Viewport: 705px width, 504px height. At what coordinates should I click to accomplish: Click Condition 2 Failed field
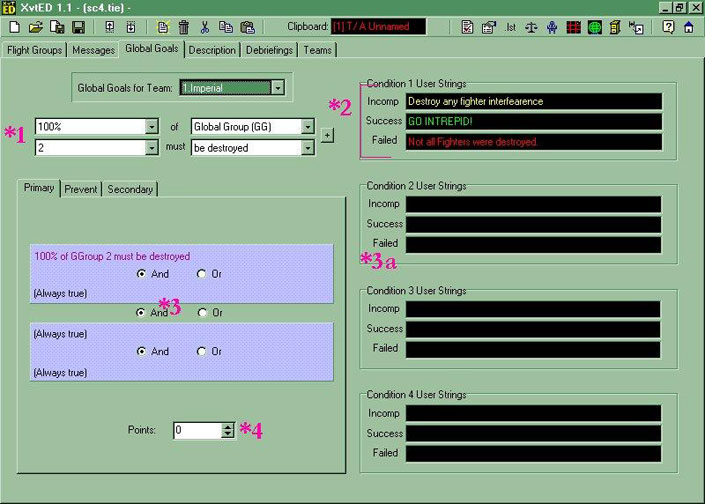533,245
